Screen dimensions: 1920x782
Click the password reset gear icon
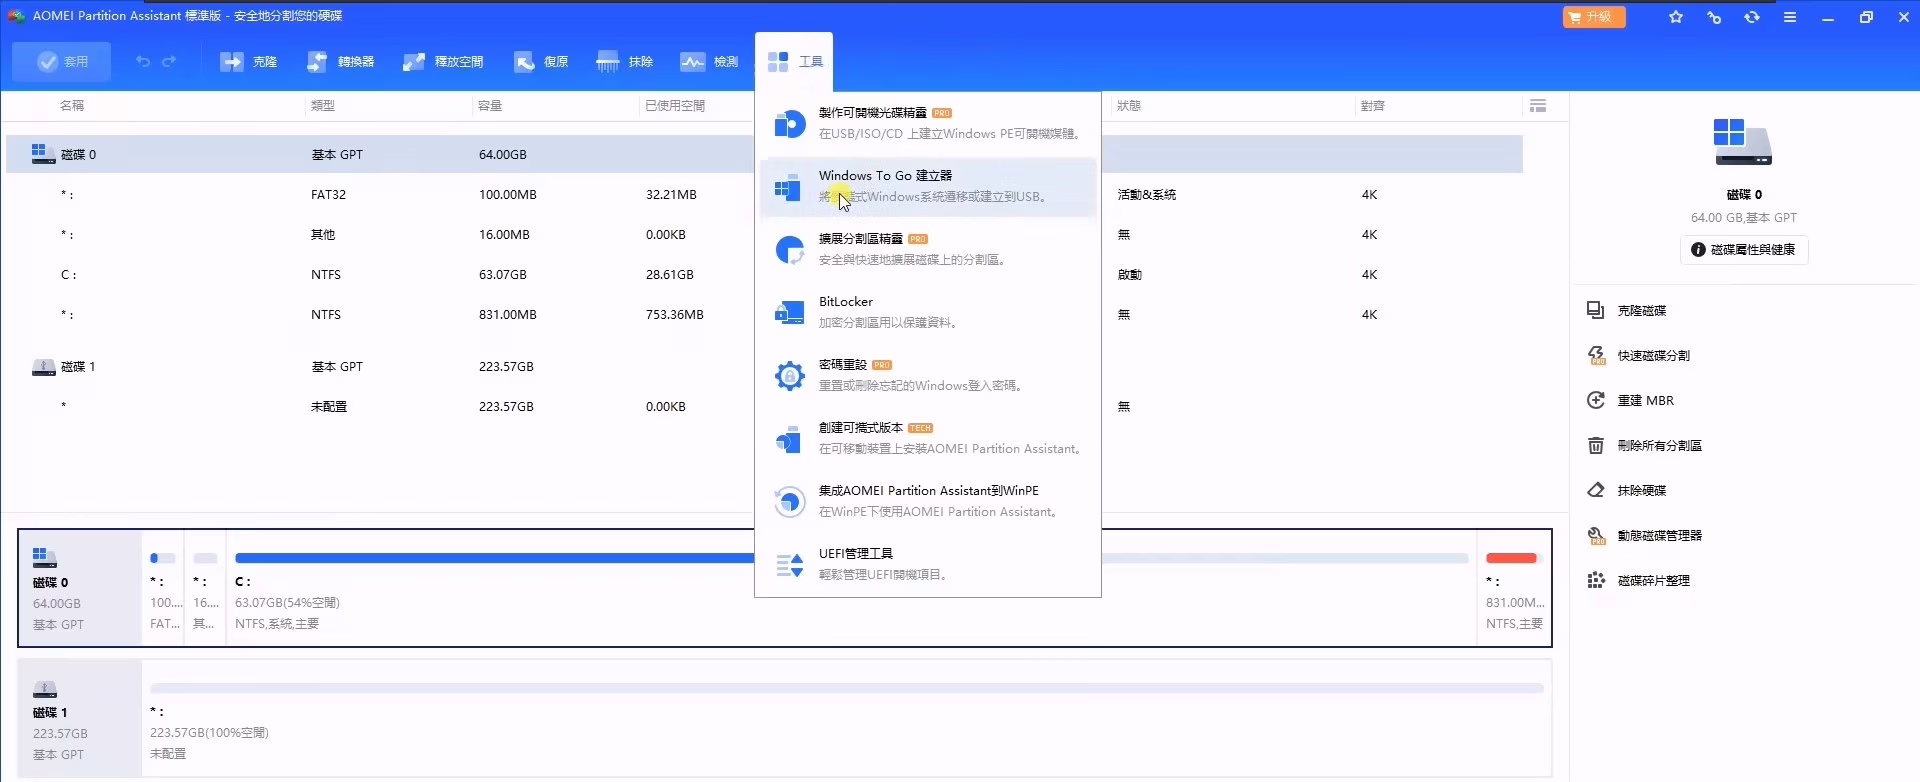789,376
